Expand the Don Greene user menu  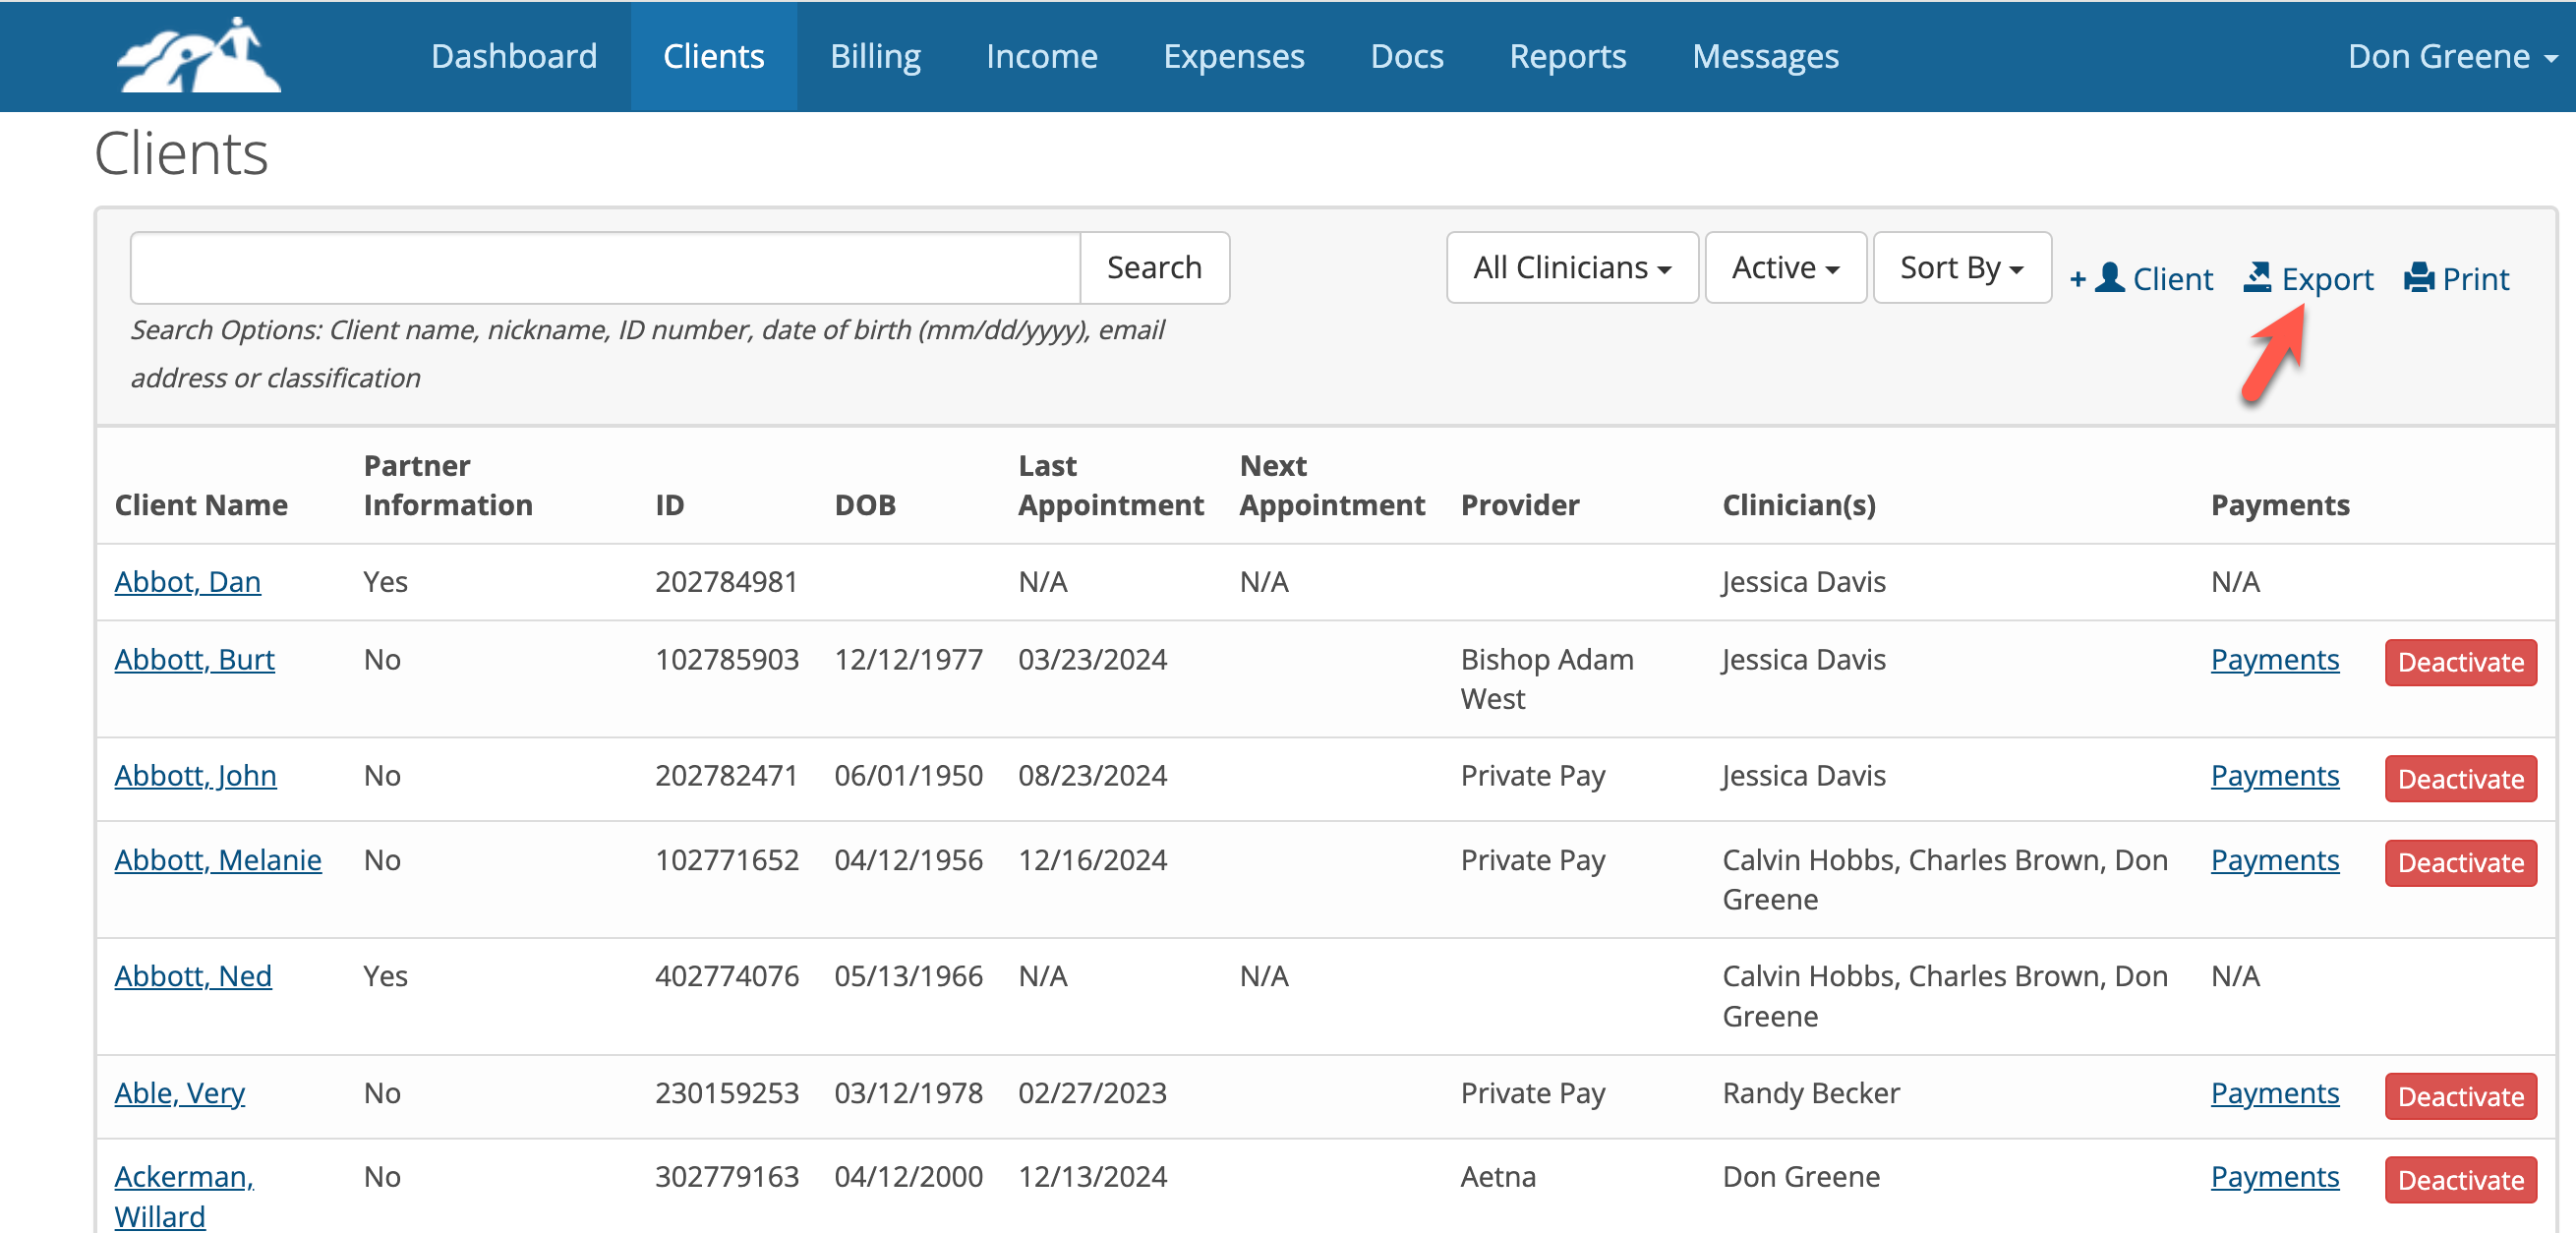(x=2452, y=56)
